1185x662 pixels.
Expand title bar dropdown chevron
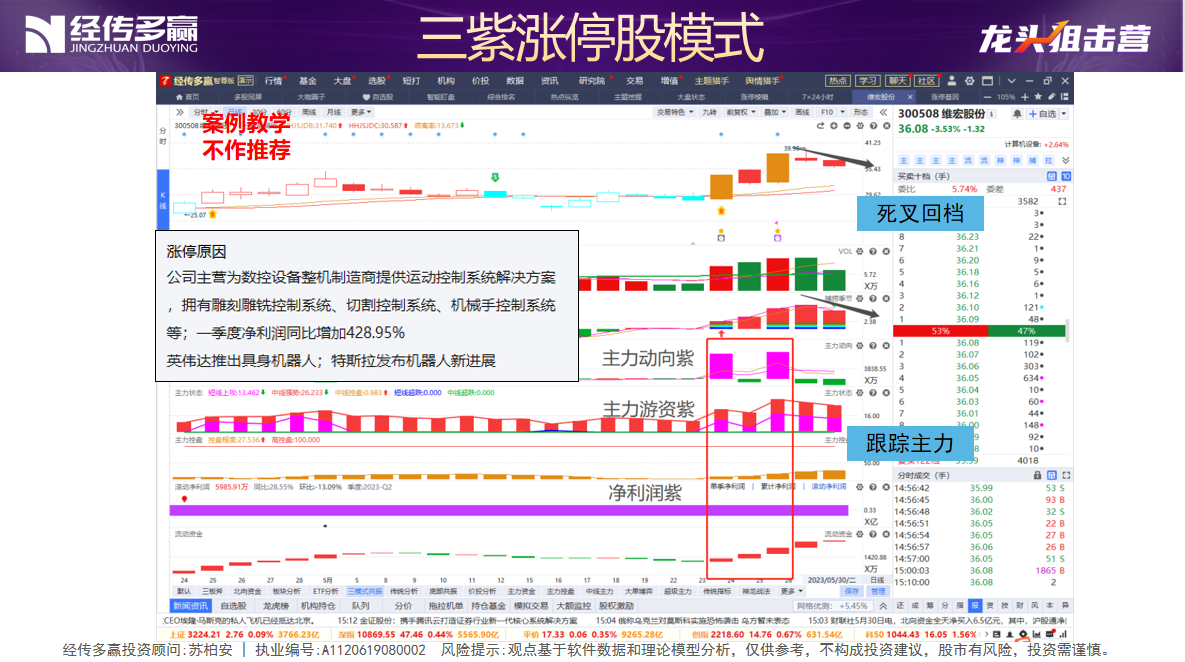(x=1011, y=81)
